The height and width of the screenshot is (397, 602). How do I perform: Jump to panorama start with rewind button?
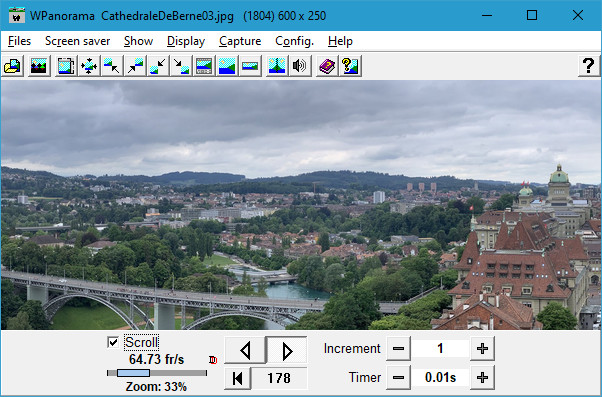pos(238,378)
